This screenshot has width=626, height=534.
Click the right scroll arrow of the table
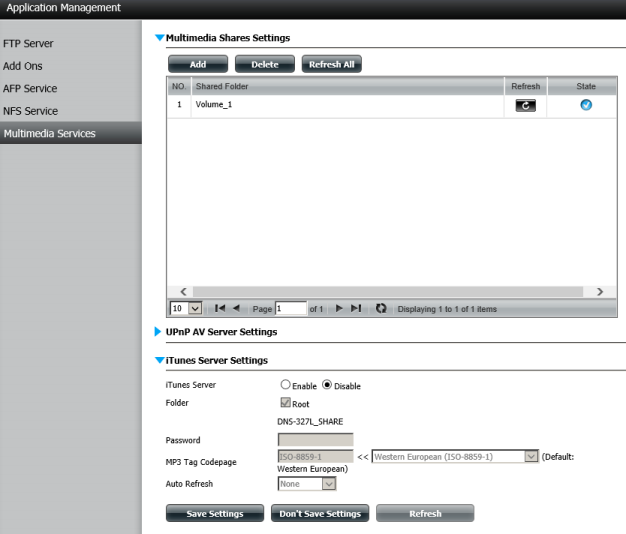click(x=600, y=292)
